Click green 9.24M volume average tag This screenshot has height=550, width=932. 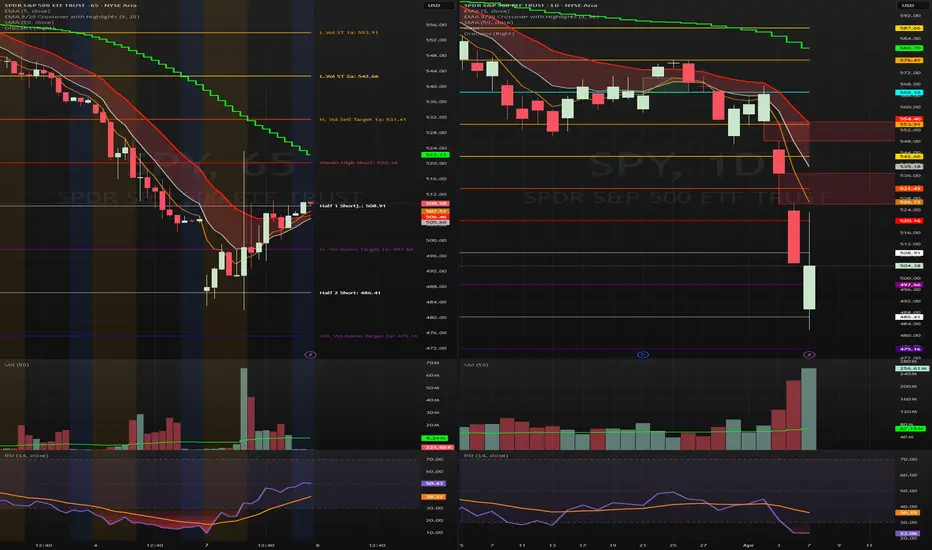(436, 438)
